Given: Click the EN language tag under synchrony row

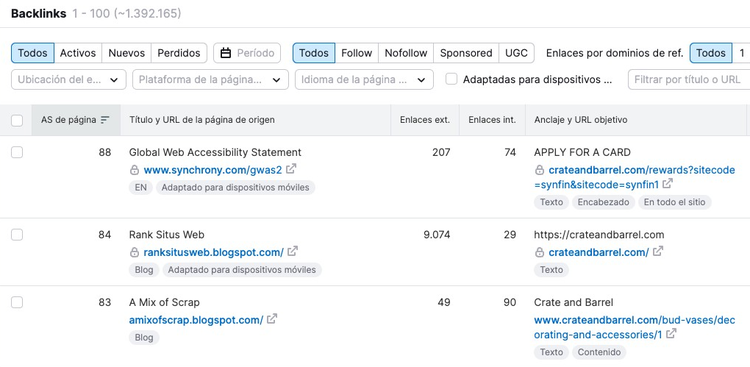Looking at the screenshot, I should pyautogui.click(x=141, y=188).
